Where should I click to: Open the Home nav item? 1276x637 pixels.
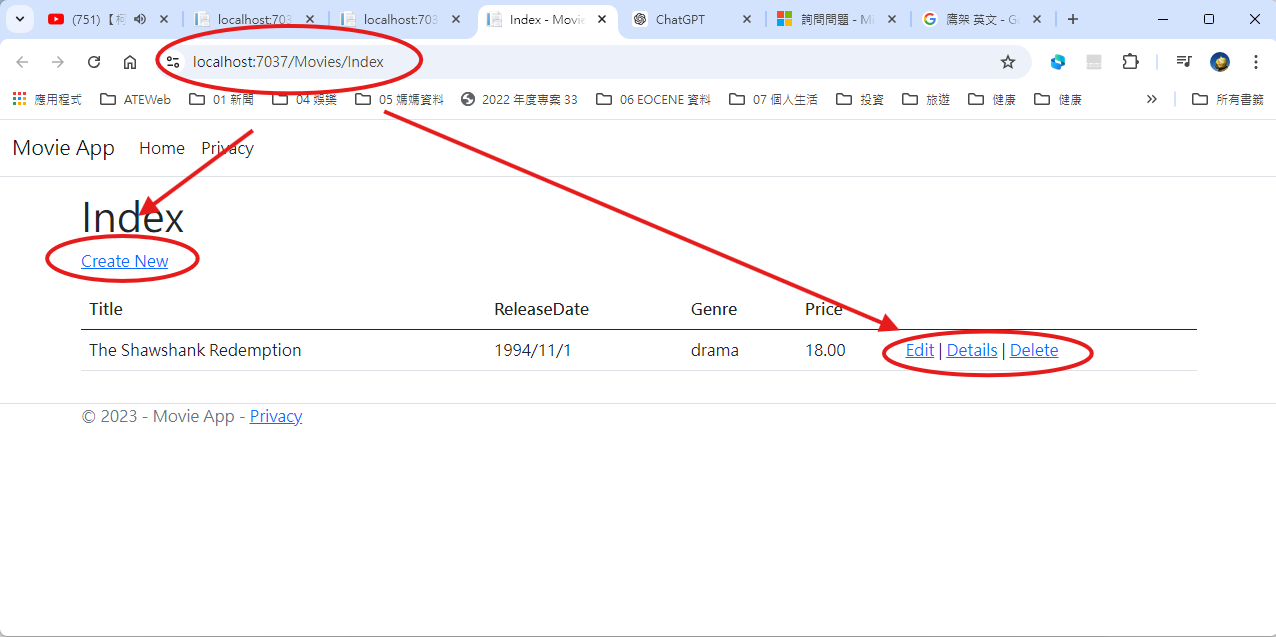tap(162, 148)
